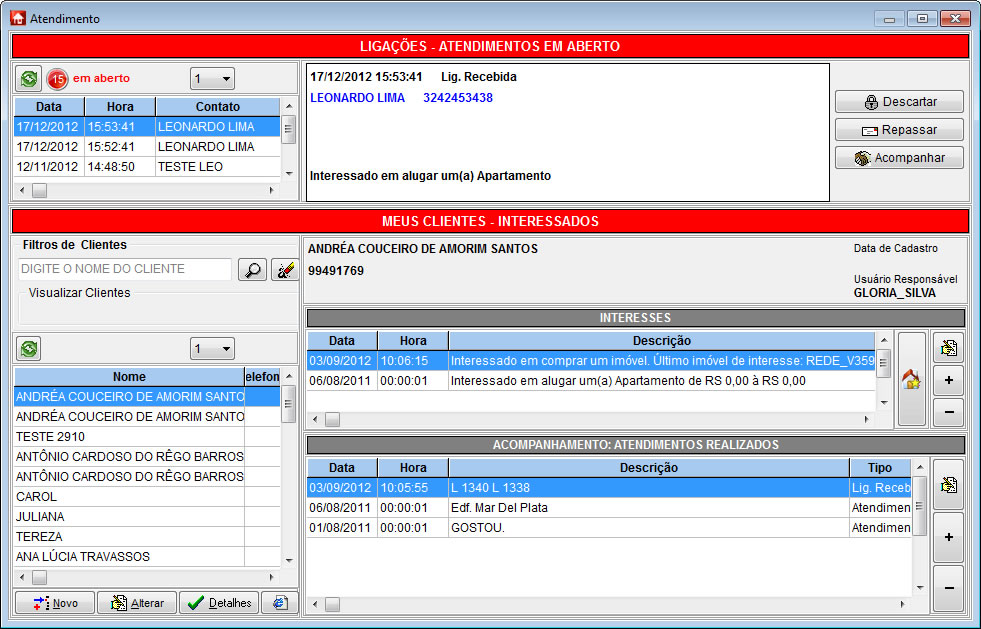Clear client filter with the eraser icon

[x=285, y=269]
